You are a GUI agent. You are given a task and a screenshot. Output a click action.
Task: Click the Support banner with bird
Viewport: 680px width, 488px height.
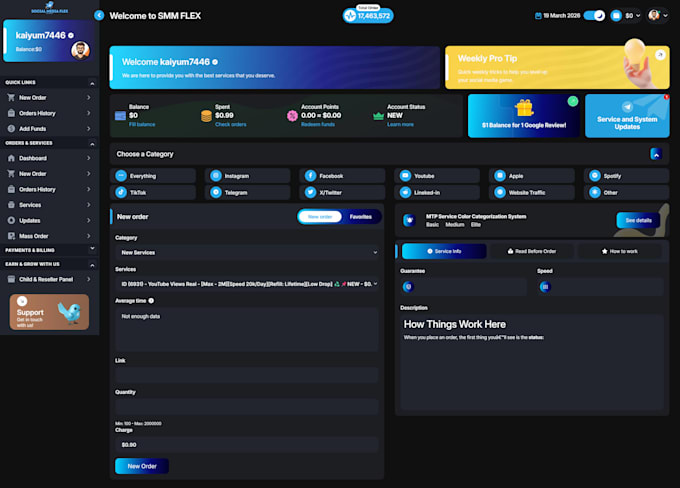click(x=49, y=312)
